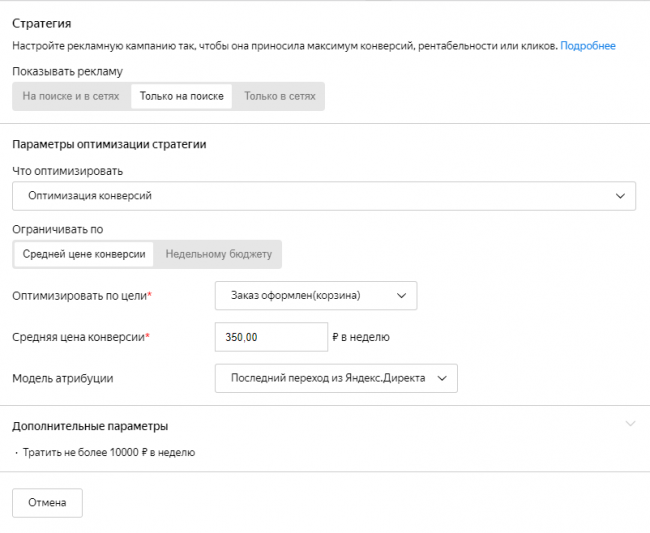The width and height of the screenshot is (650, 533).
Task: Click the 'Подробнее' link
Action: (x=587, y=46)
